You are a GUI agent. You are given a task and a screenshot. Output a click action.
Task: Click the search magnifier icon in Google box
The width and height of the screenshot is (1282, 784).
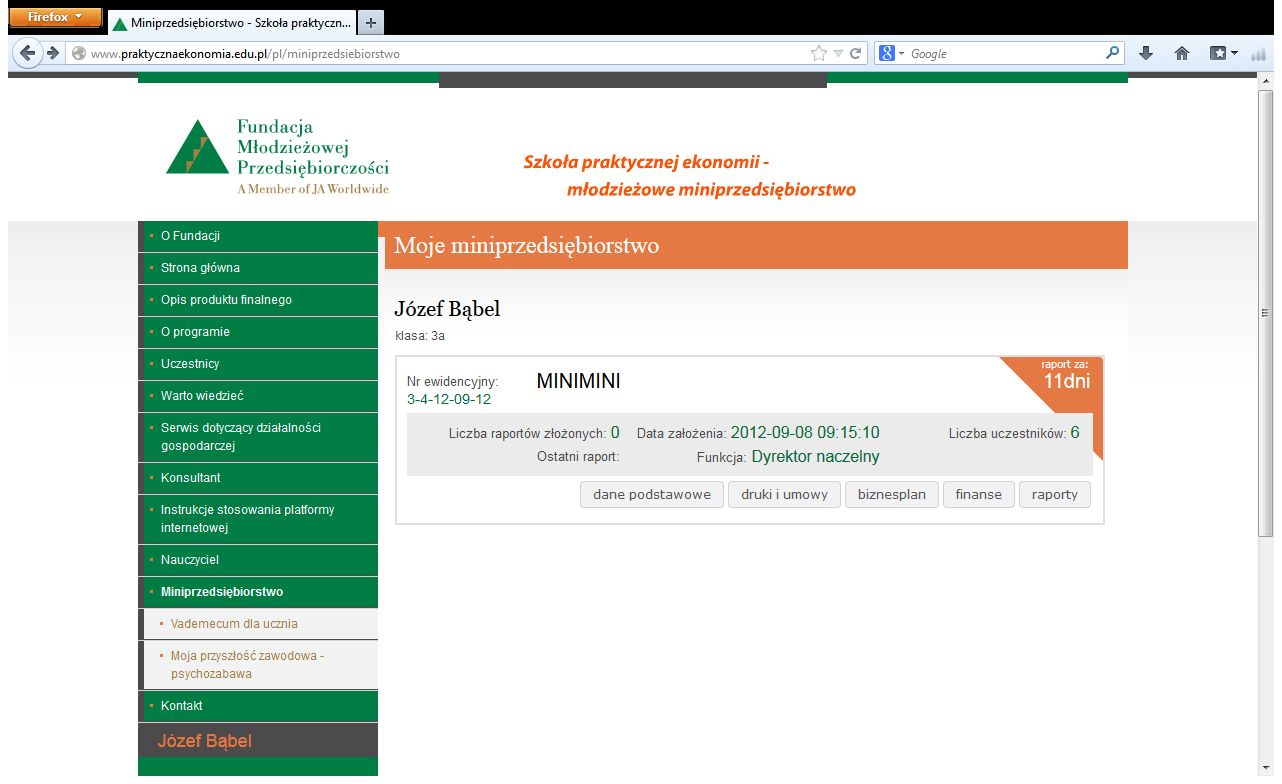pyautogui.click(x=1113, y=53)
